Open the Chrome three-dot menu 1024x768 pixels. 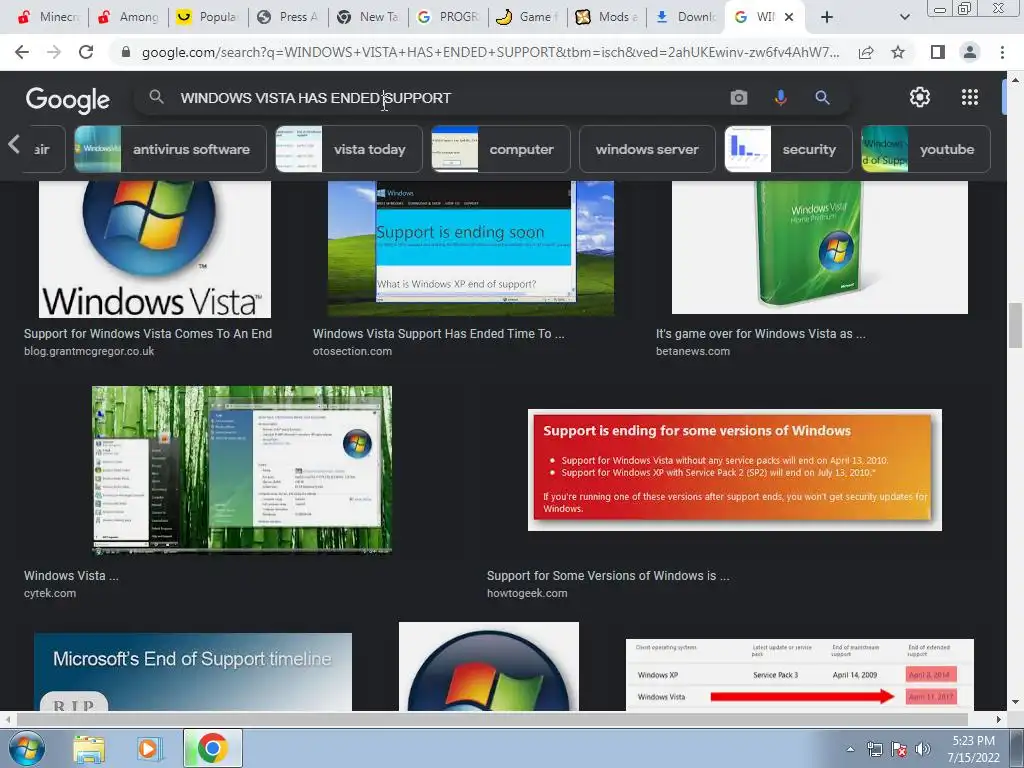(1002, 52)
